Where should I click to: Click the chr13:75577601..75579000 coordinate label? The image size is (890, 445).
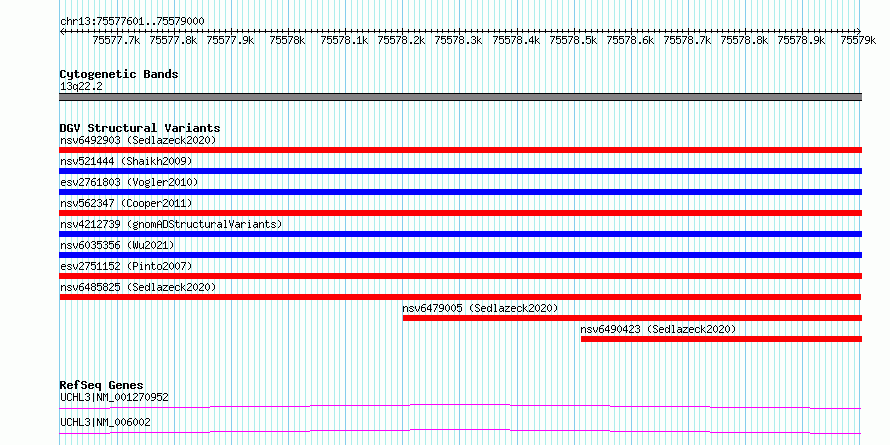pyautogui.click(x=132, y=21)
